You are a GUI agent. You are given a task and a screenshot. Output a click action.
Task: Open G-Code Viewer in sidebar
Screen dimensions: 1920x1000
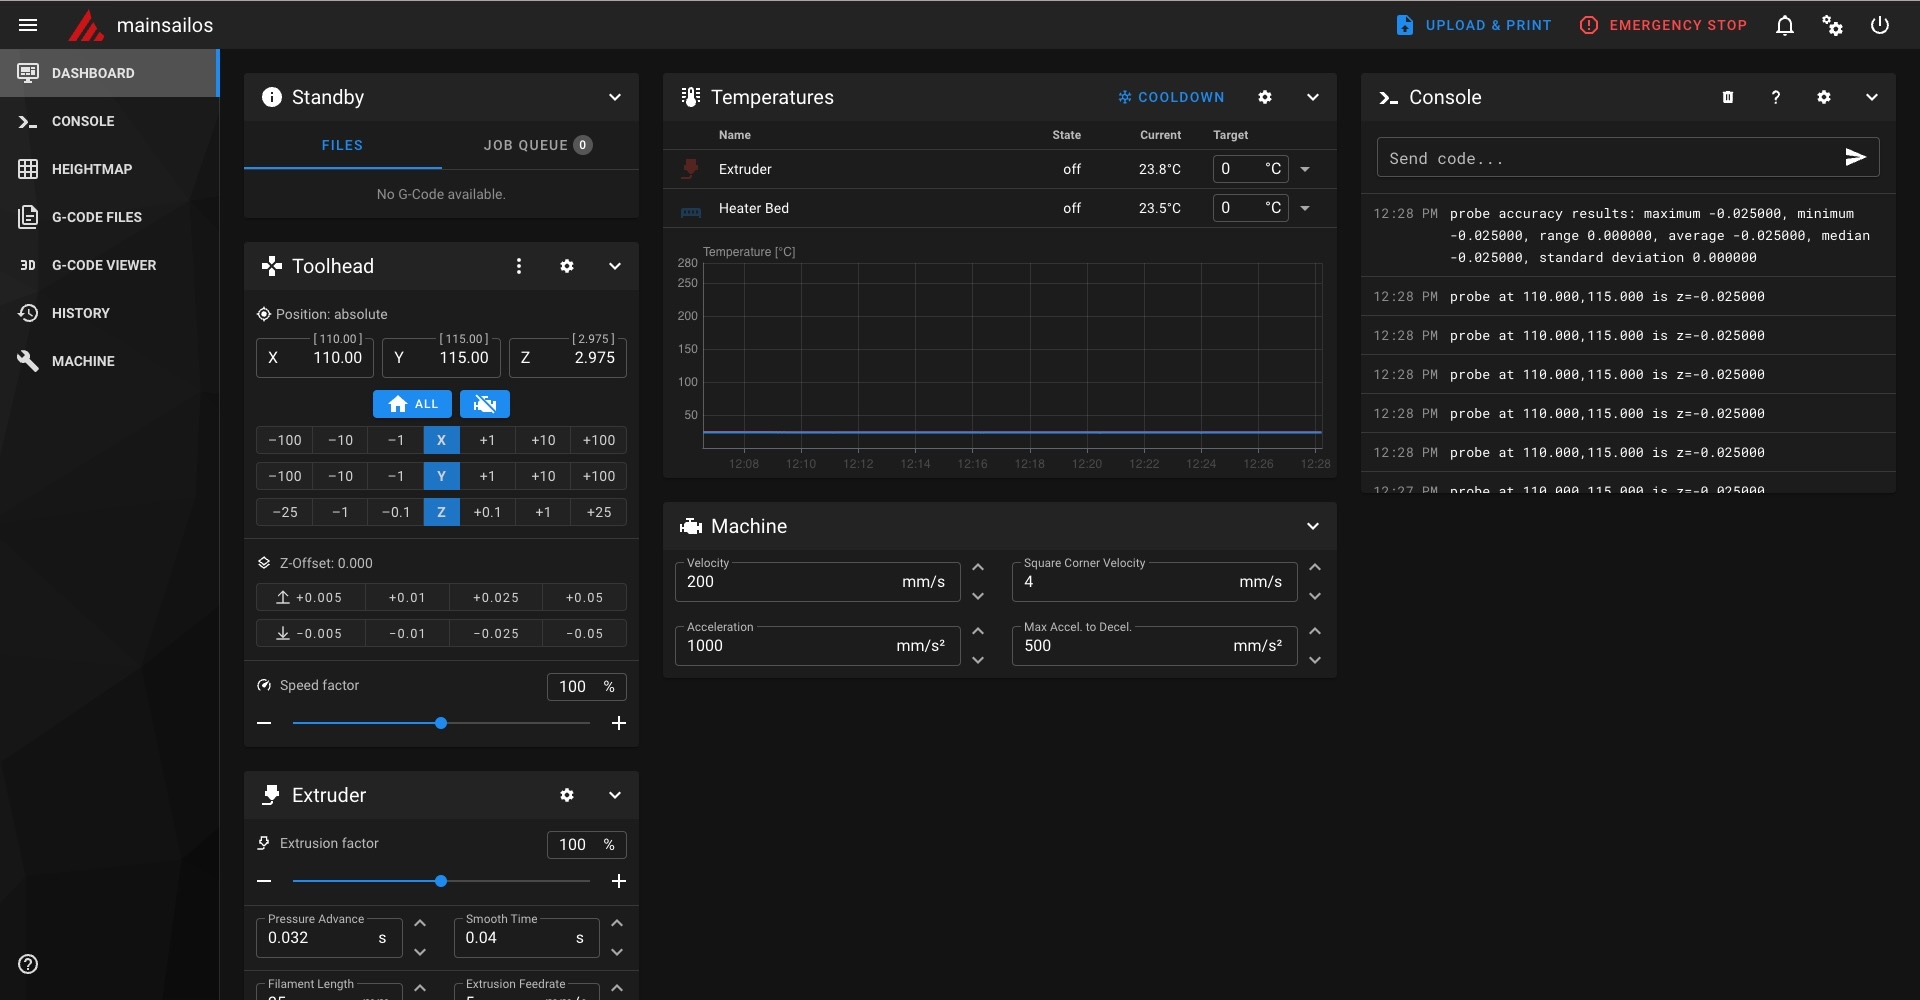[109, 265]
